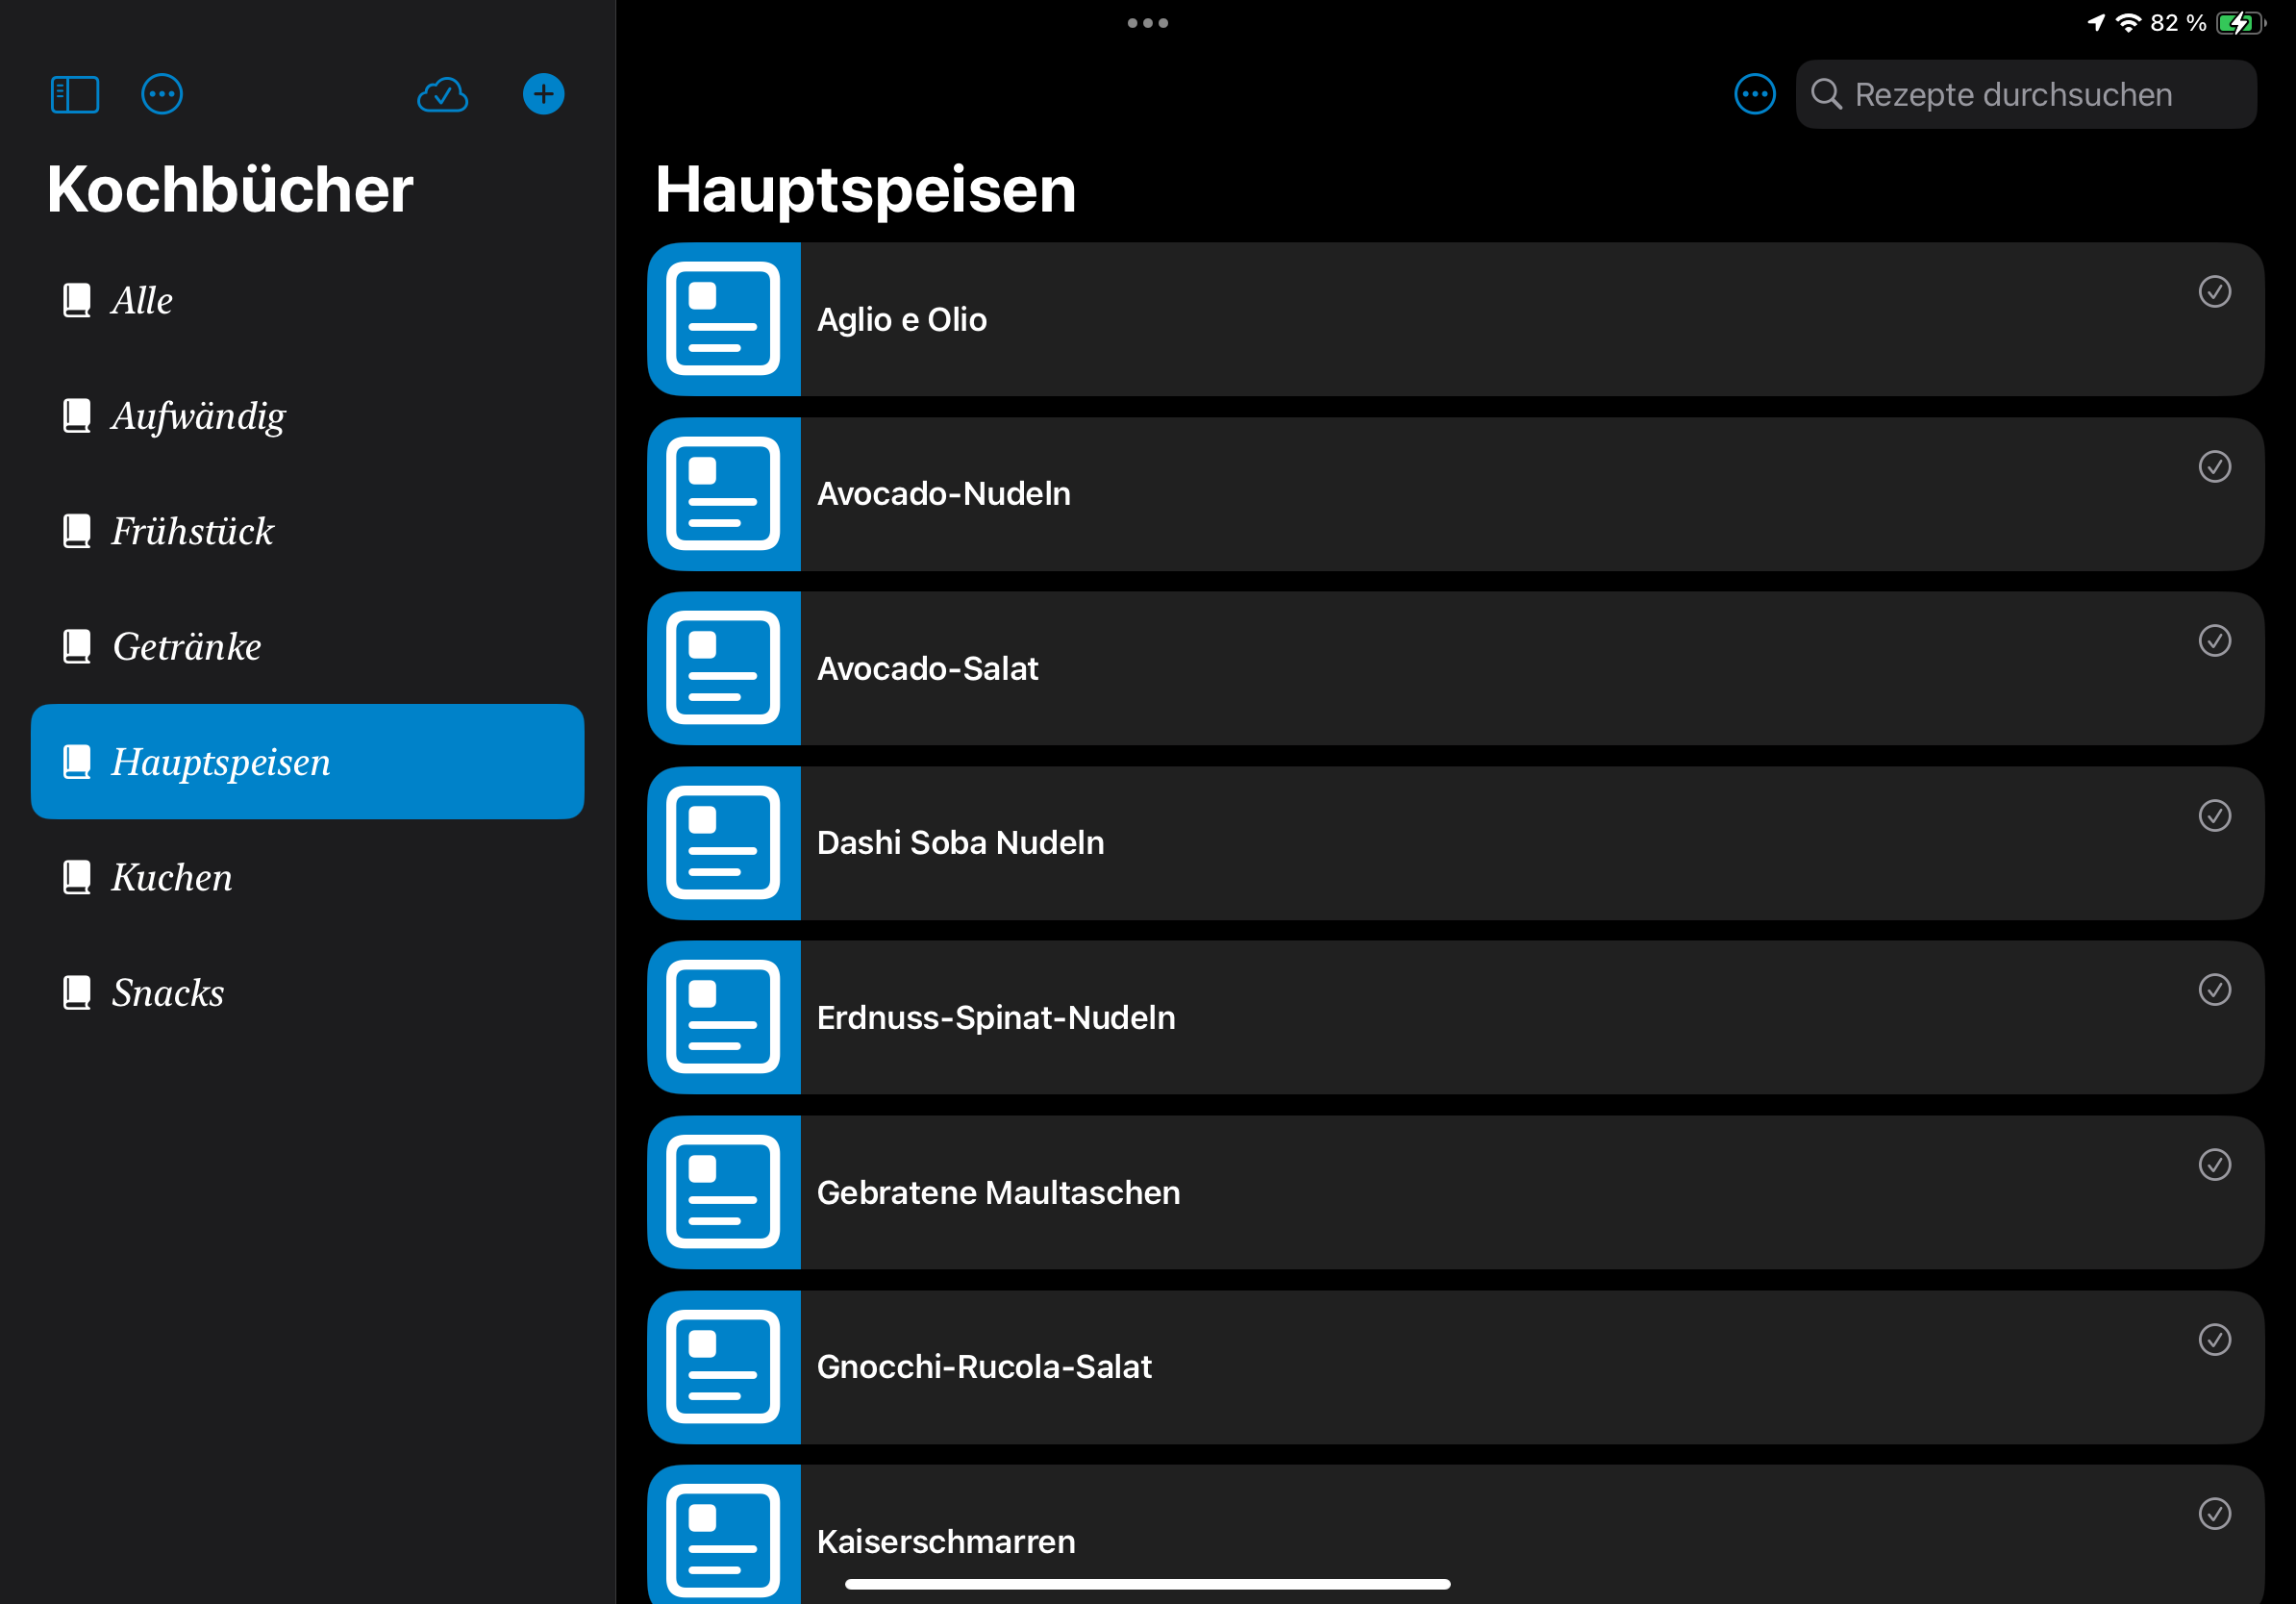Open the sidebar more options ellipsis
This screenshot has width=2296, height=1604.
(x=162, y=95)
